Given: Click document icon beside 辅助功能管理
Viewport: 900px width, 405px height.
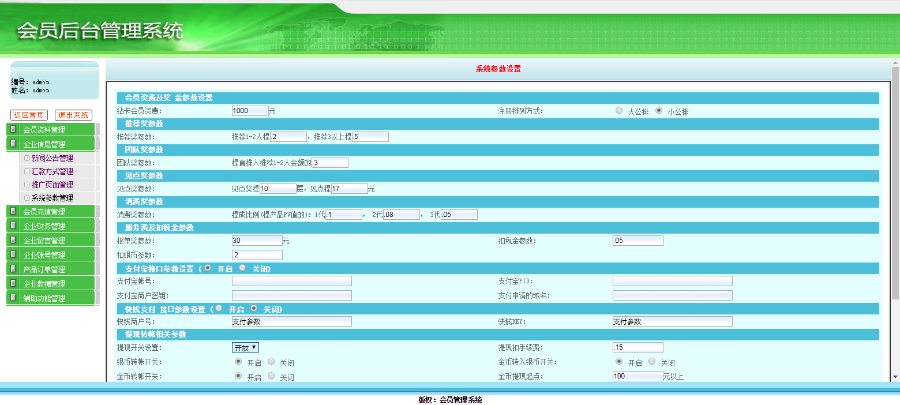Looking at the screenshot, I should [13, 298].
